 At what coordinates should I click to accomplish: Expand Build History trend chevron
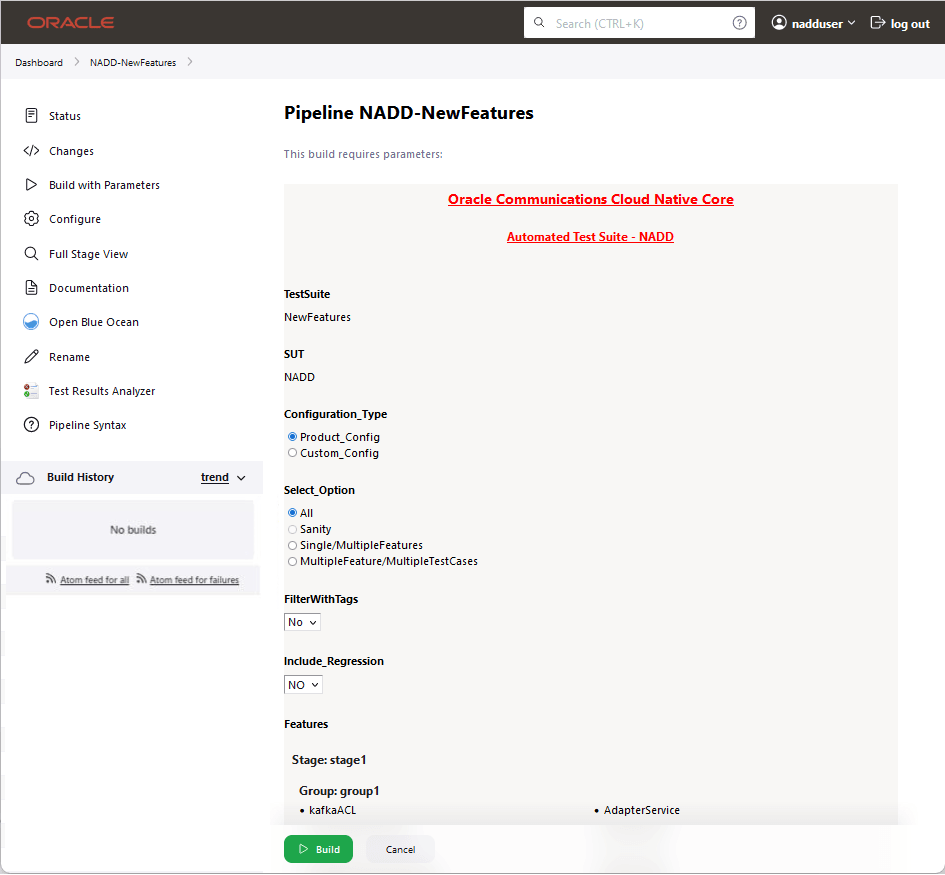click(241, 478)
